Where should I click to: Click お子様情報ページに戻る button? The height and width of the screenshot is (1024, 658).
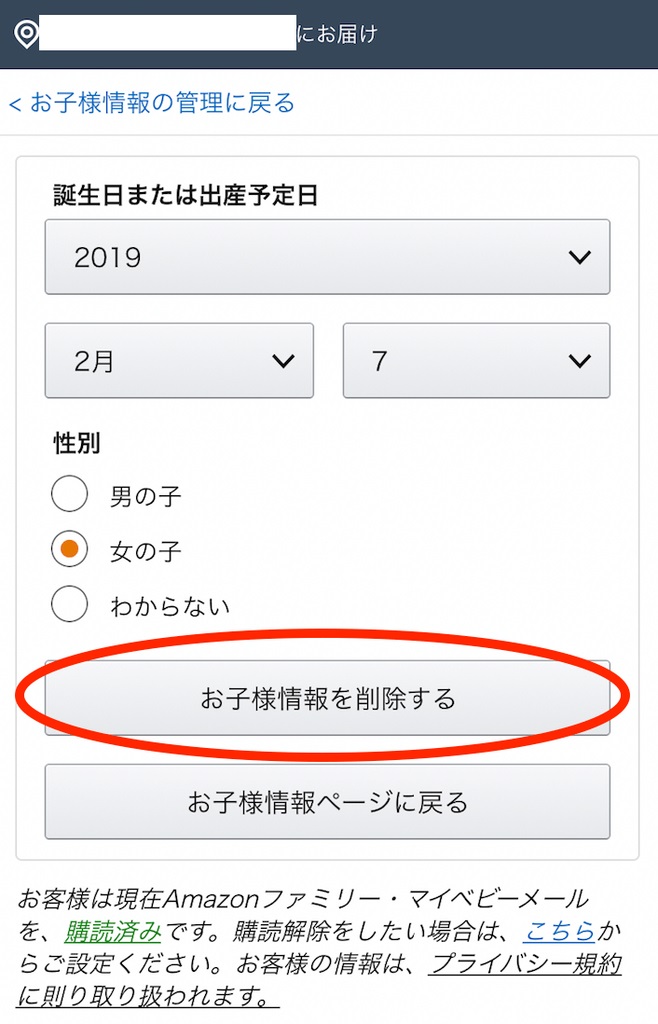(328, 802)
